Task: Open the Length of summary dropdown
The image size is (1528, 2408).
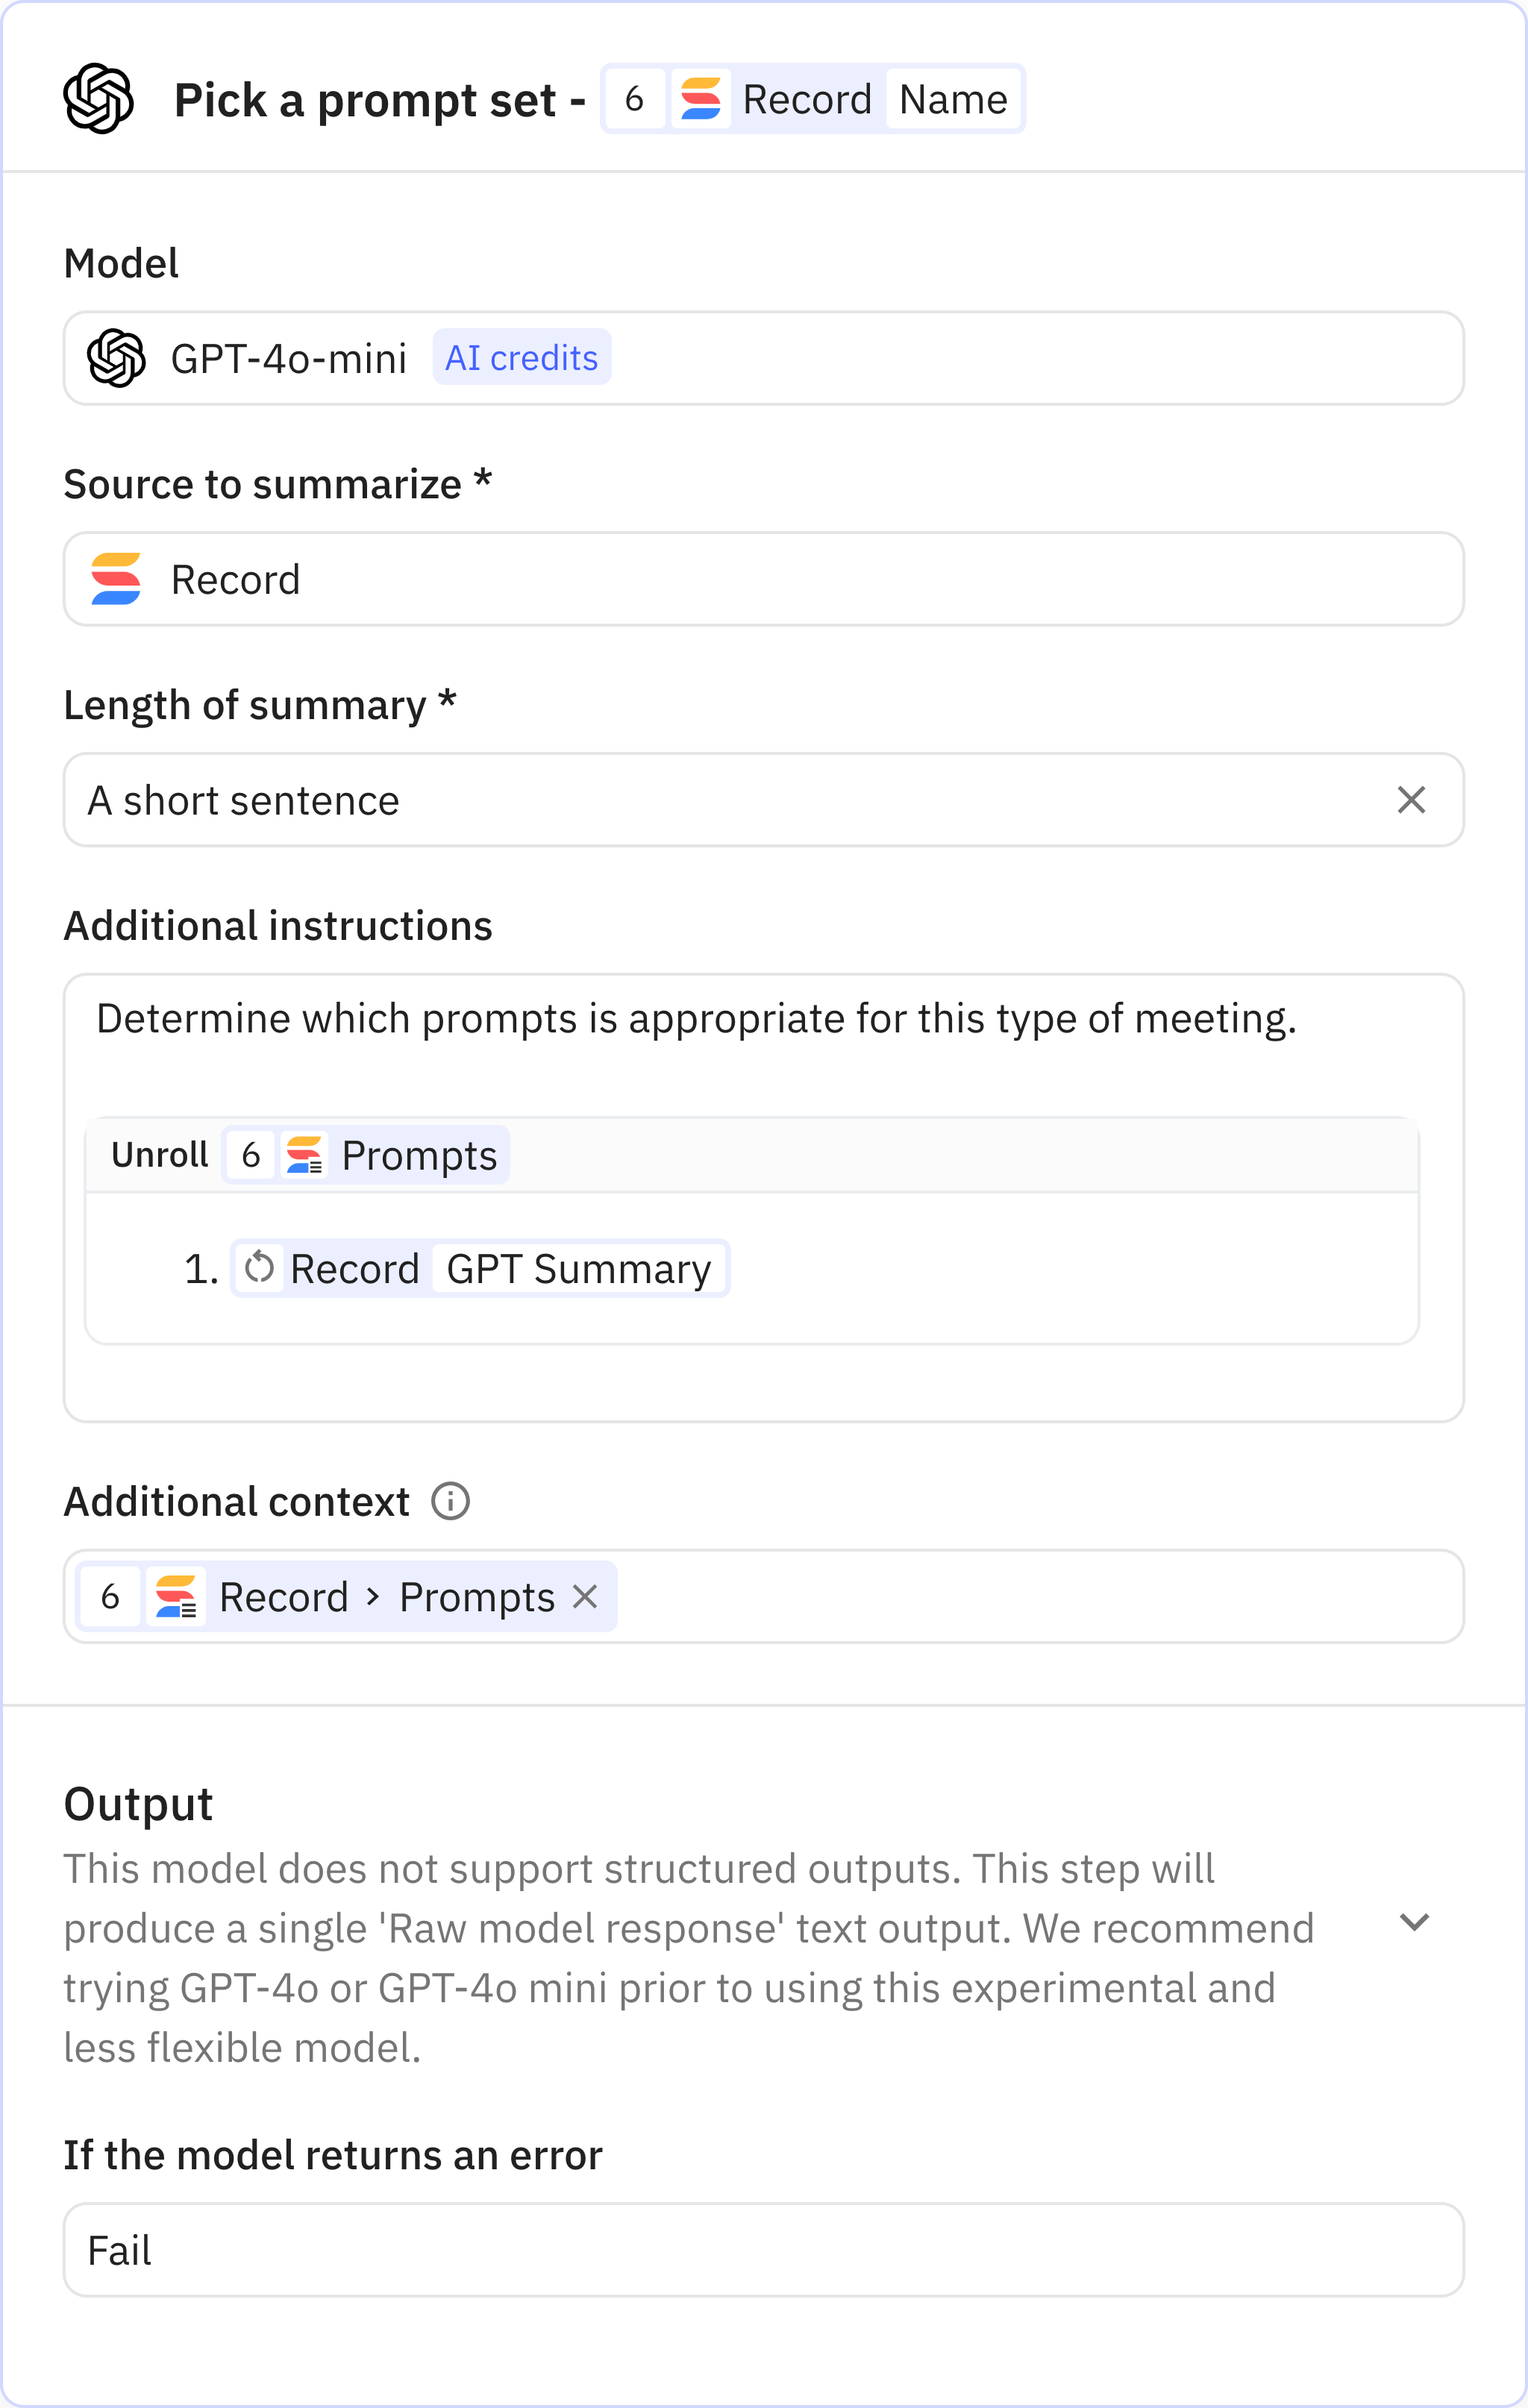Action: click(x=700, y=799)
